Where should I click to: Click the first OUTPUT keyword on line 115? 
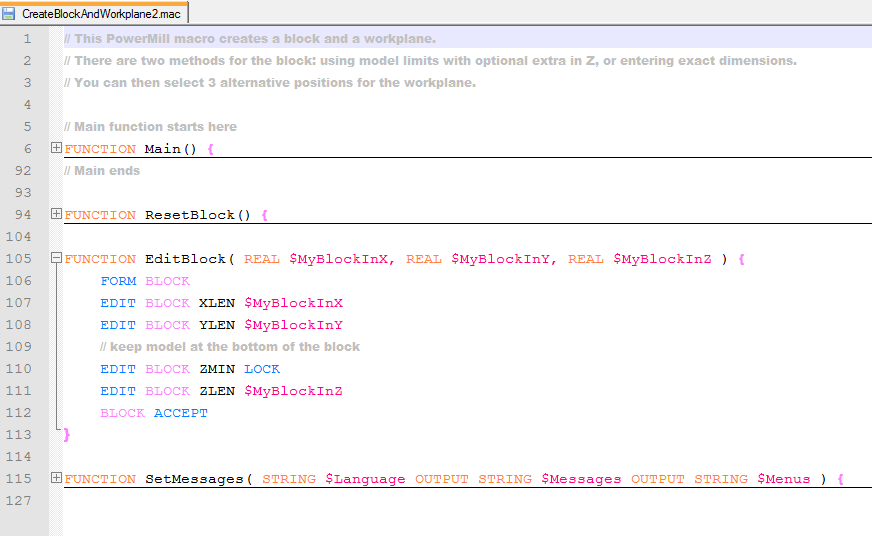[442, 479]
